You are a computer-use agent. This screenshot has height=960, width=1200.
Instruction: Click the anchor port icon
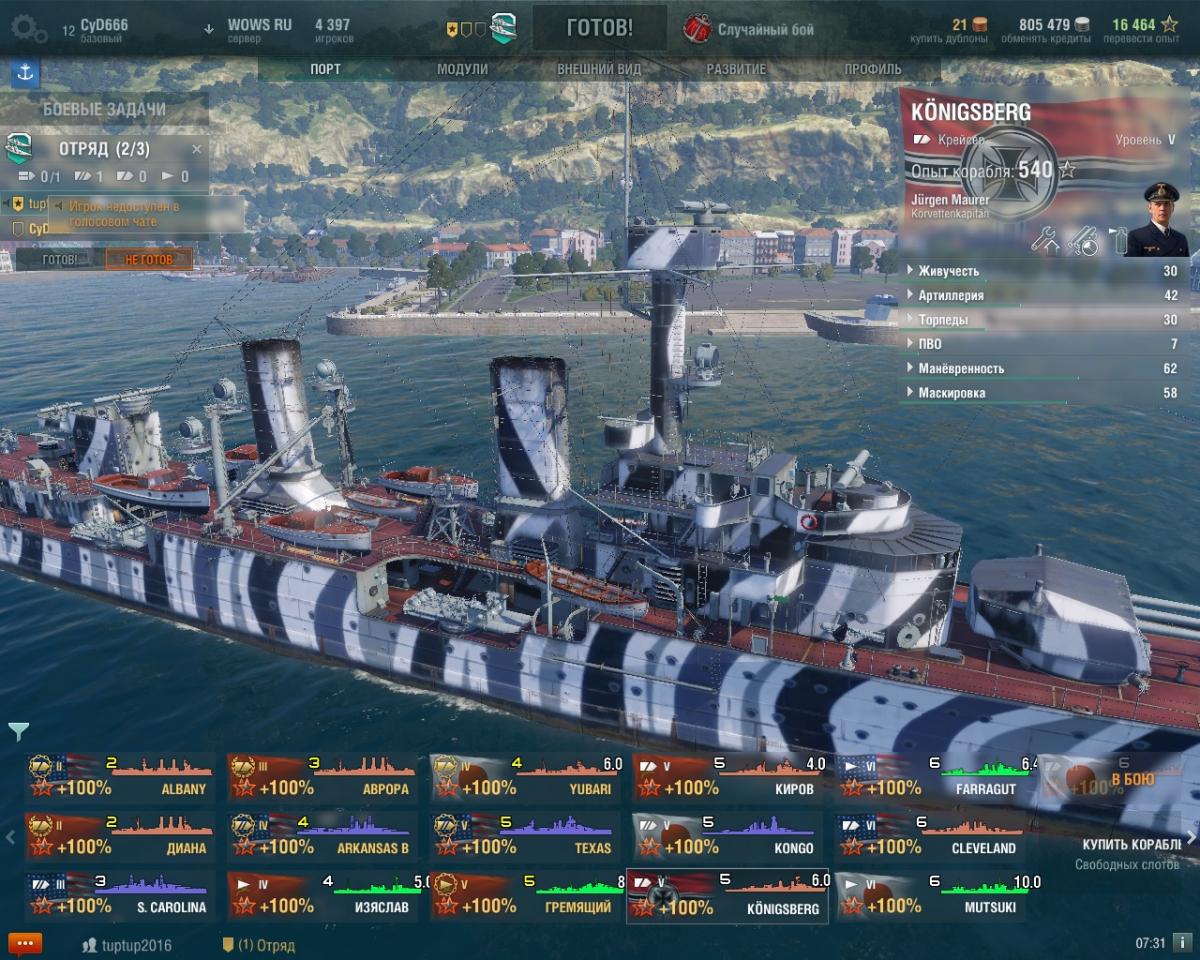tap(24, 74)
